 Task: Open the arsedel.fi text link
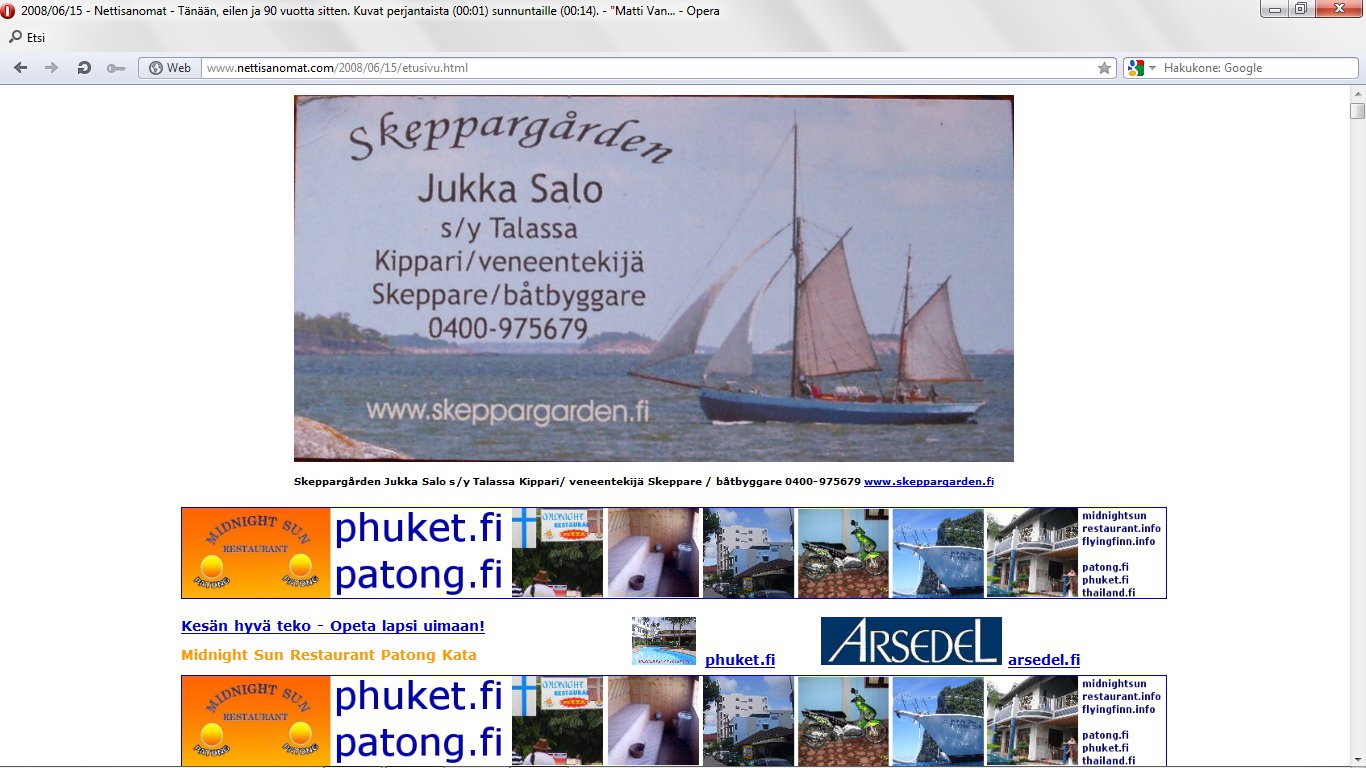coord(1043,660)
